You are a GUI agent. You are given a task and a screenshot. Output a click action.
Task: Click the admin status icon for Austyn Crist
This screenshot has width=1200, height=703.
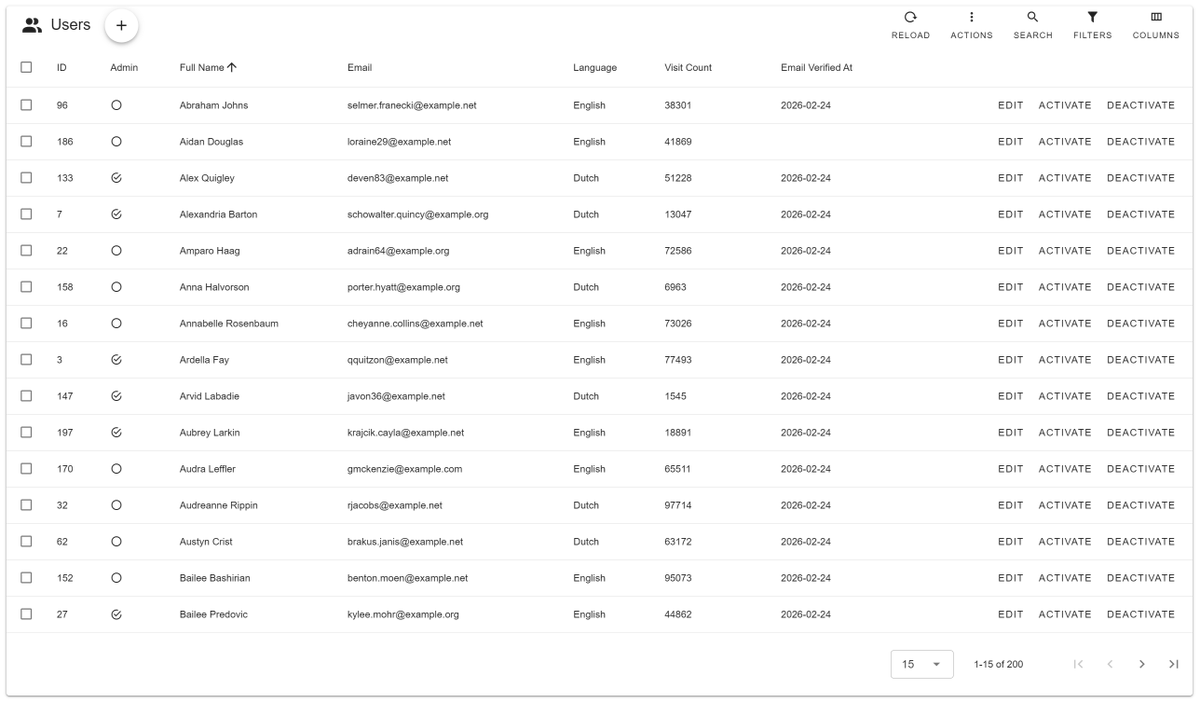[x=116, y=541]
